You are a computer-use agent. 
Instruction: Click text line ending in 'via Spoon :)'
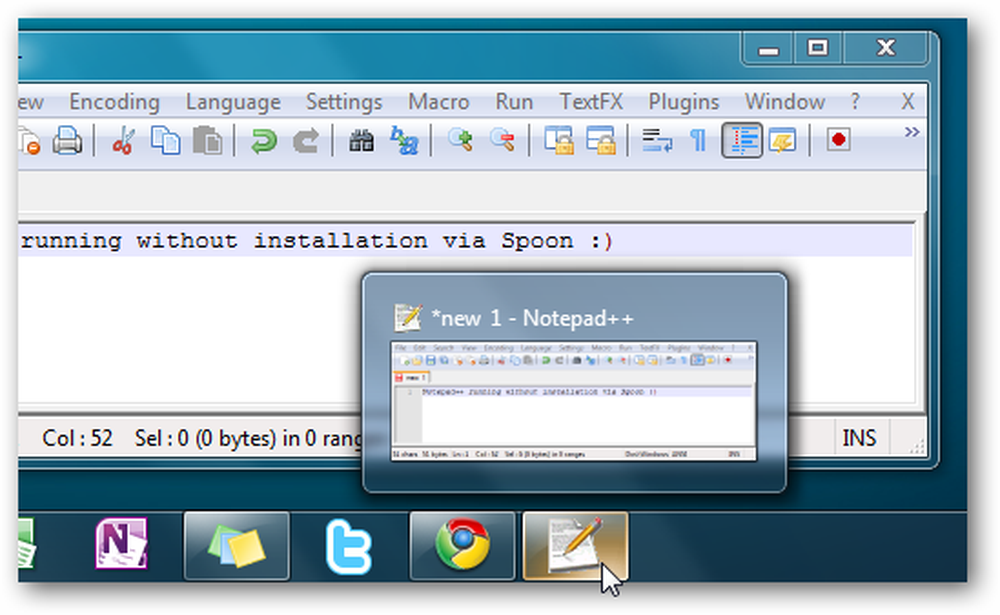click(317, 241)
